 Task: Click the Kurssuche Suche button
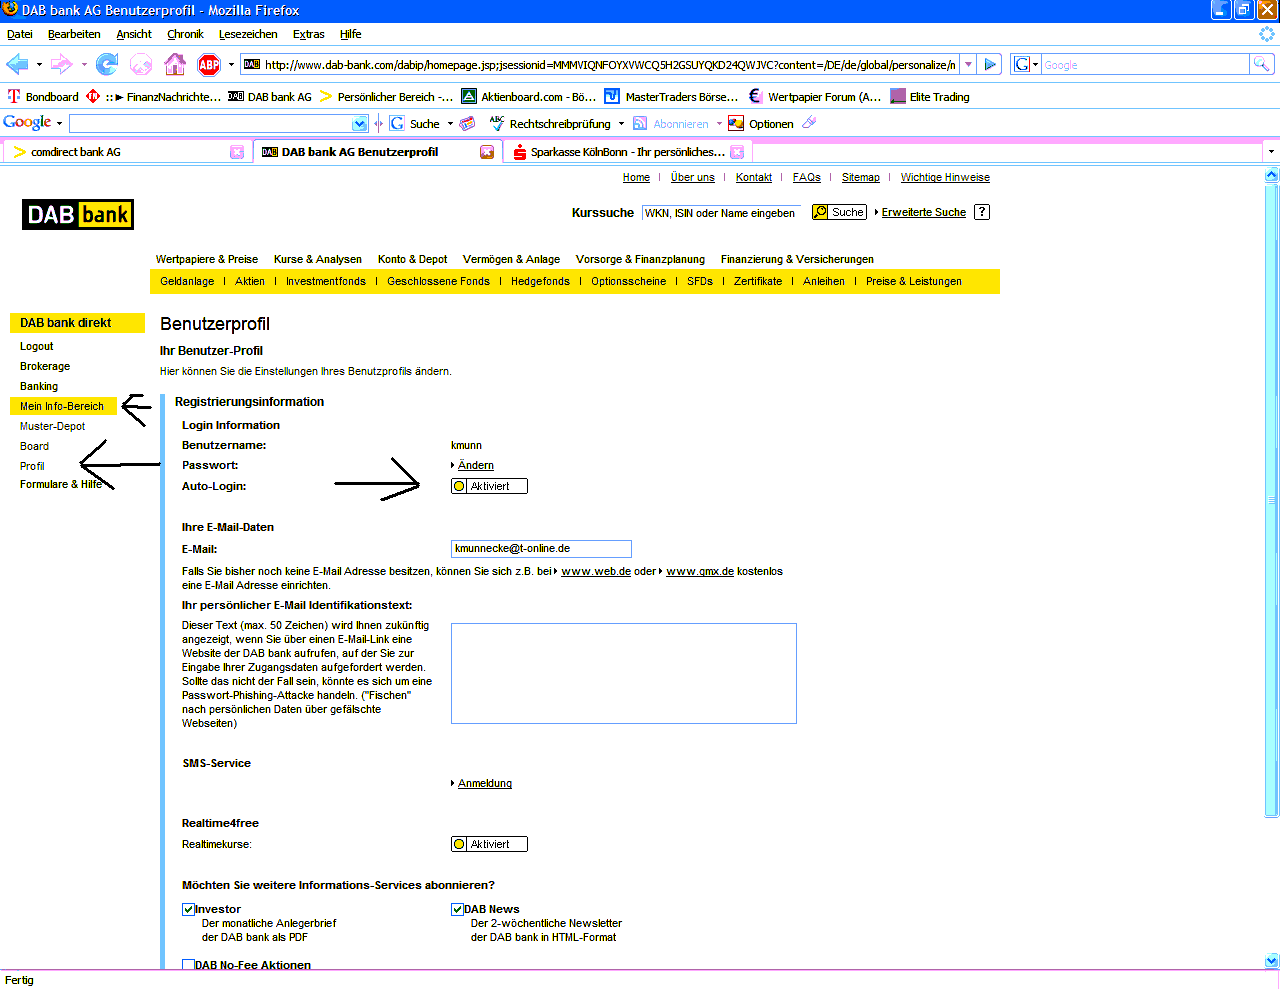point(839,212)
